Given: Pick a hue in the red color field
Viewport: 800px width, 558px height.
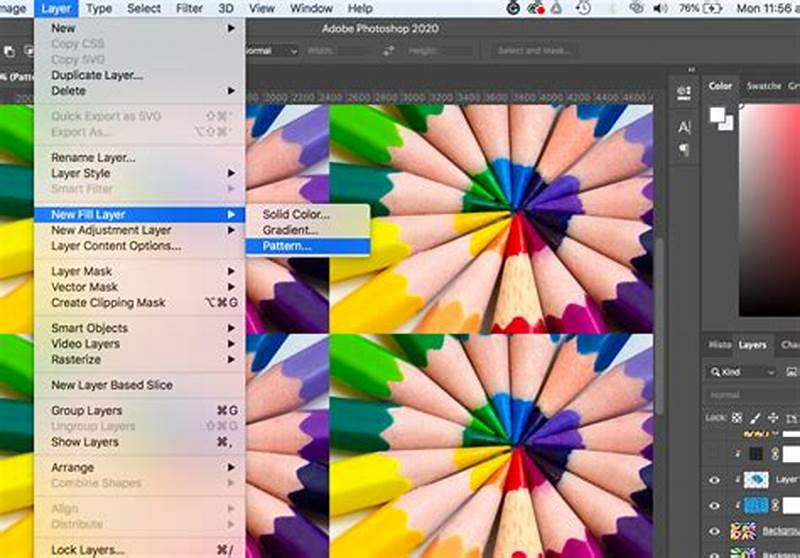Looking at the screenshot, I should 769,210.
